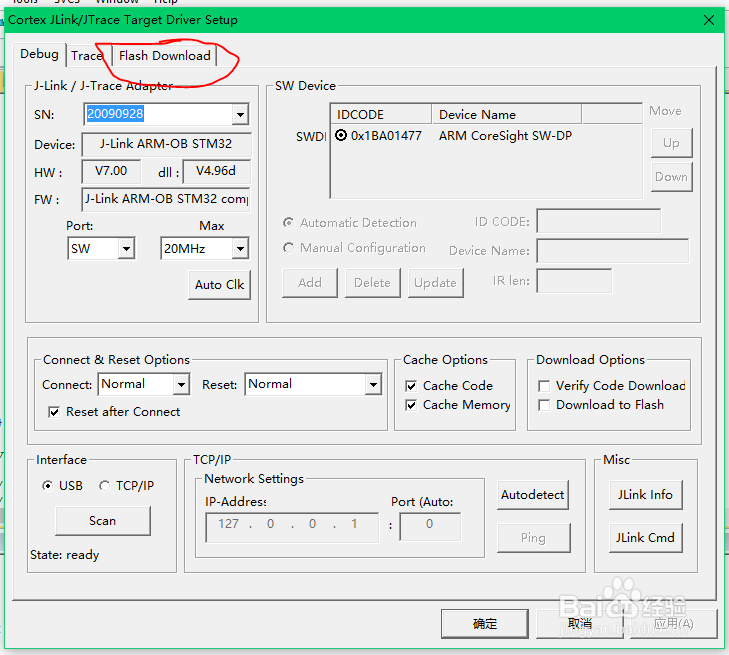Select the TCP/IP interface radio button
This screenshot has height=655, width=729.
[x=105, y=486]
